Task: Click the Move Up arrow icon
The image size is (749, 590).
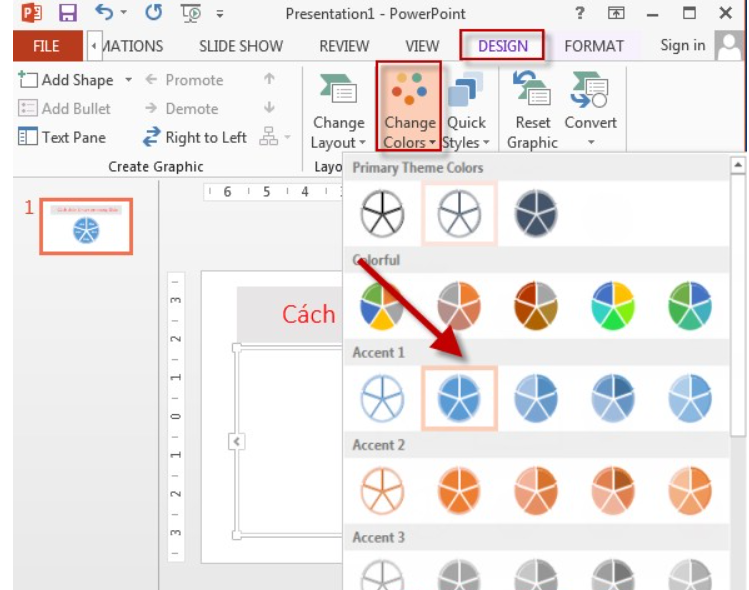Action: click(x=269, y=79)
